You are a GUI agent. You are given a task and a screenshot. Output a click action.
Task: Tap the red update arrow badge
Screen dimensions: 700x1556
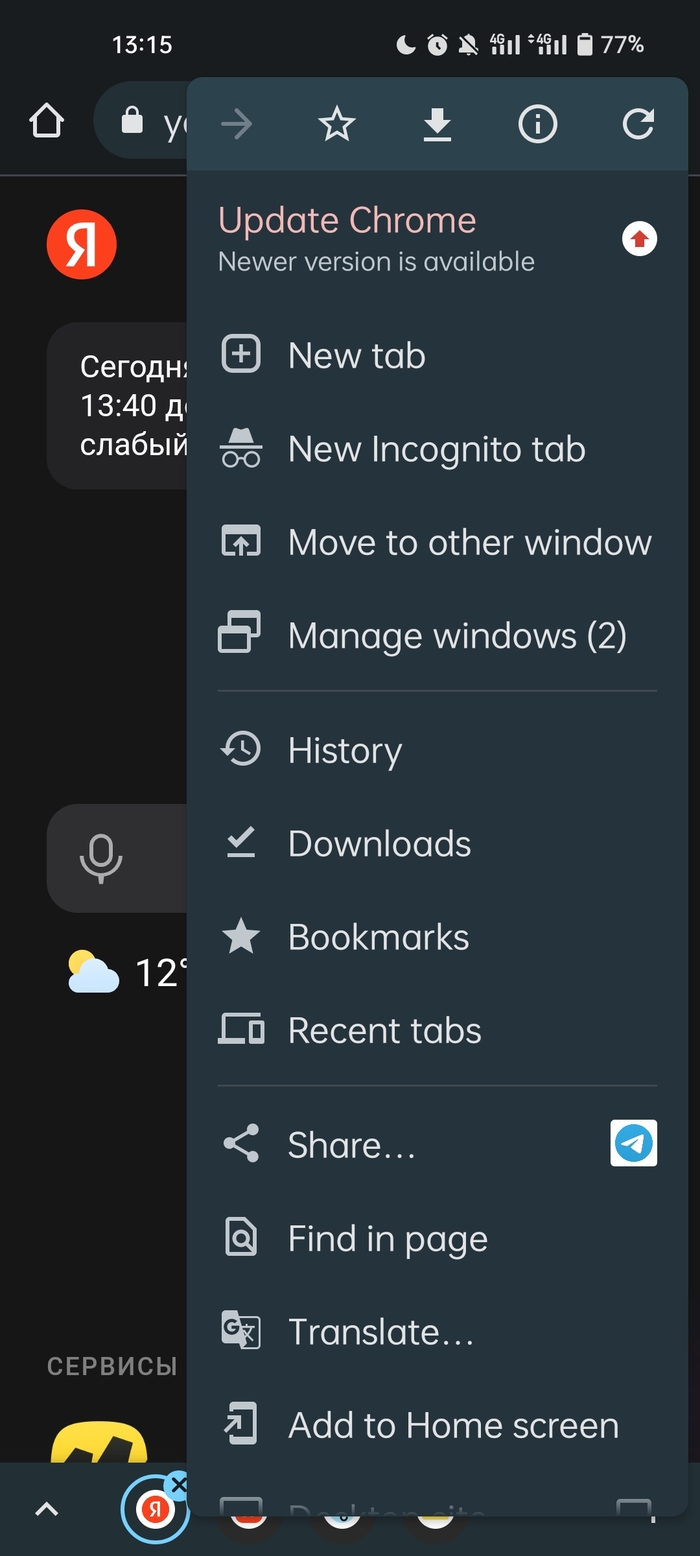point(640,239)
